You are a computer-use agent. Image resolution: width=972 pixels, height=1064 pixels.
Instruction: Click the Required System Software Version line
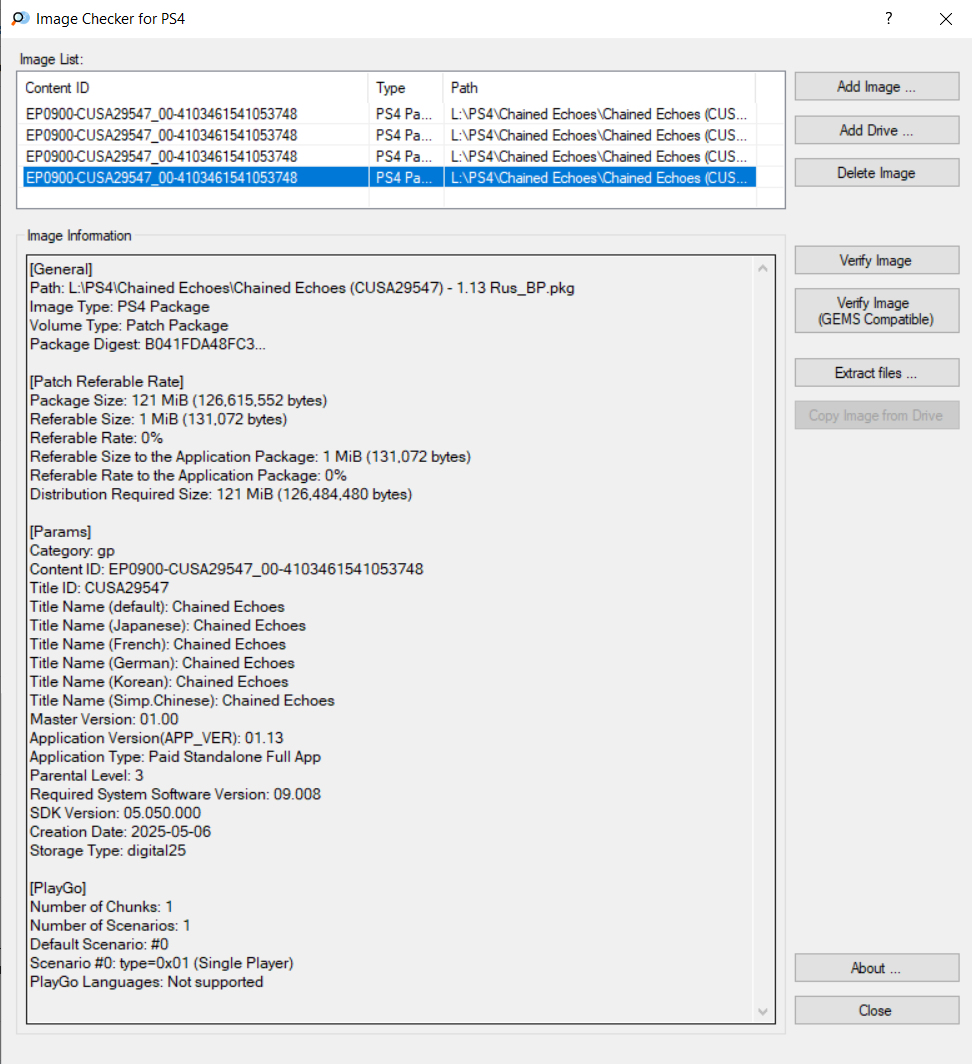click(175, 794)
